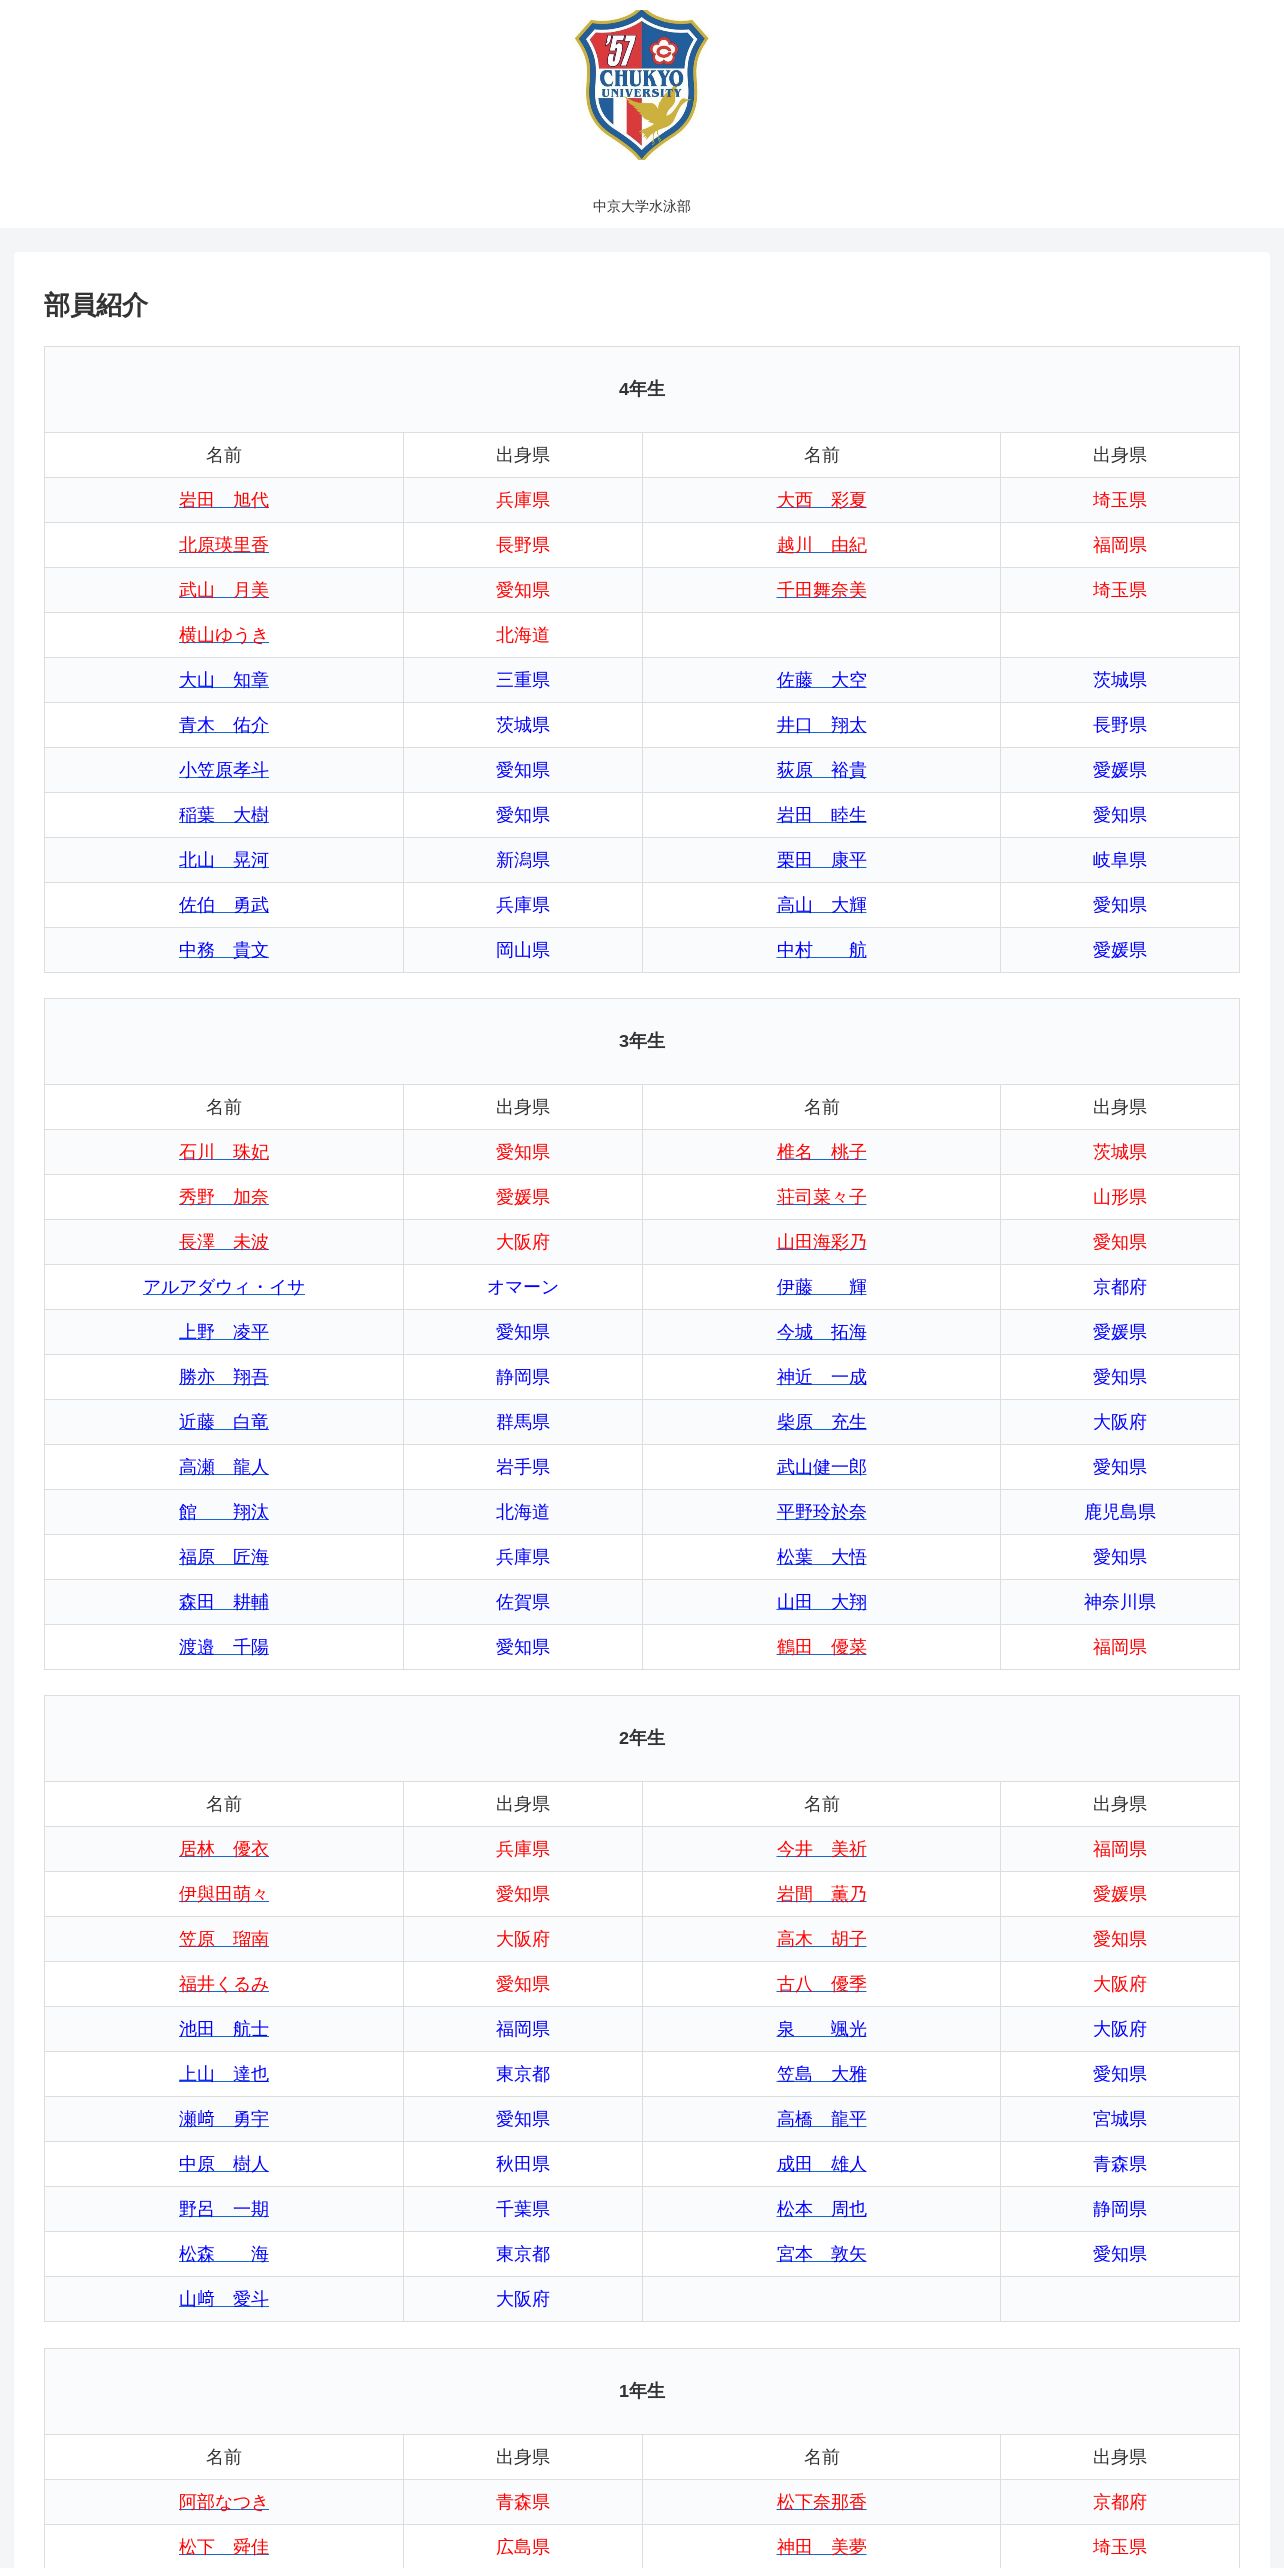Click the 中京大学水泳部 site title text
The height and width of the screenshot is (2568, 1284).
click(x=641, y=206)
